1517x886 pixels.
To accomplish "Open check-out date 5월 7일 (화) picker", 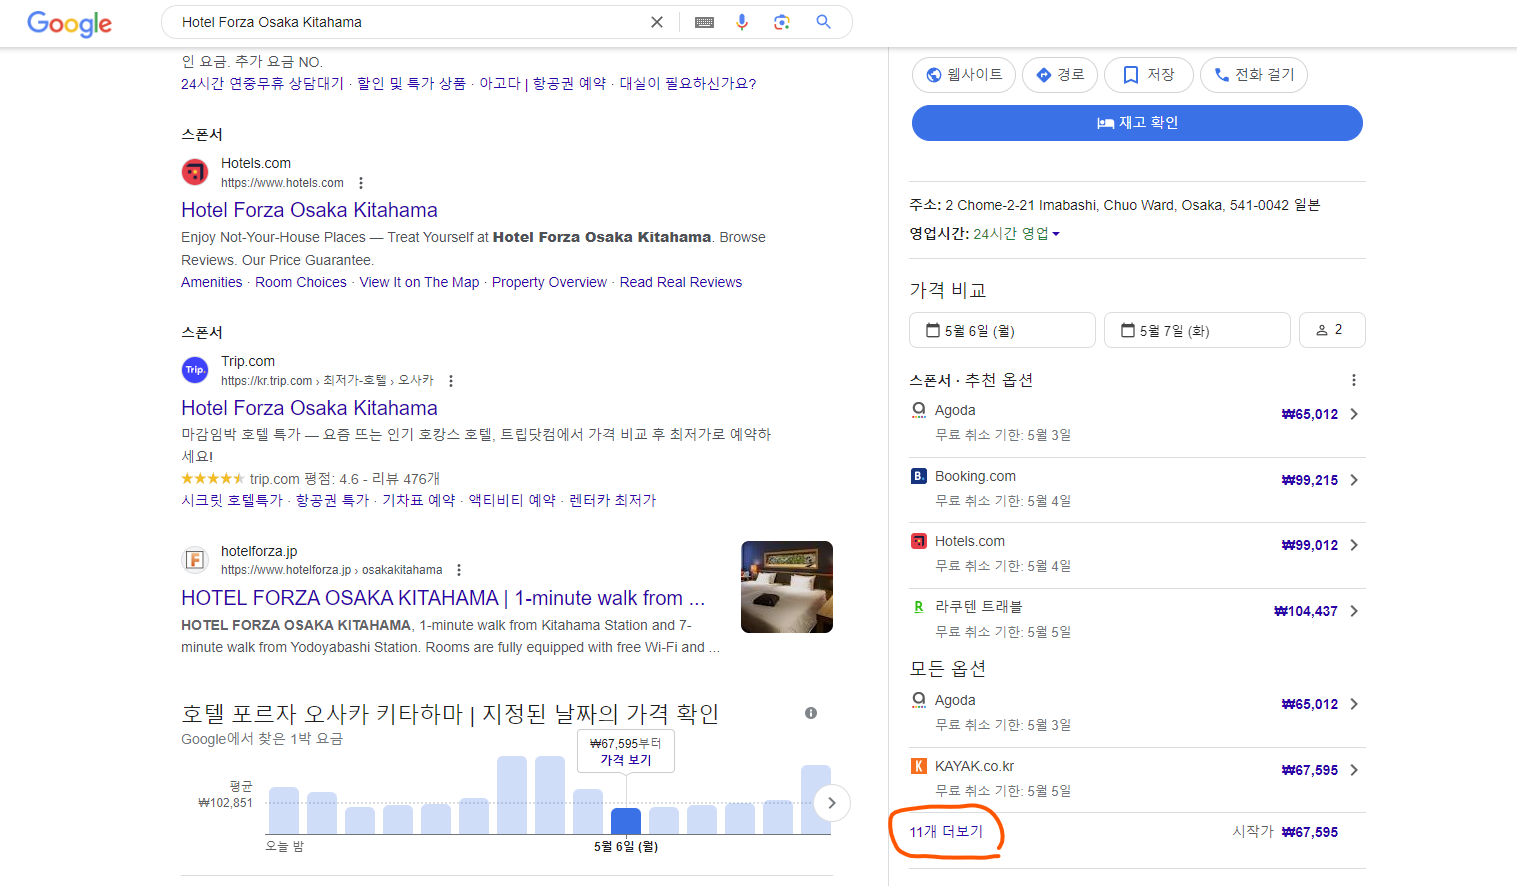I will [x=1197, y=330].
